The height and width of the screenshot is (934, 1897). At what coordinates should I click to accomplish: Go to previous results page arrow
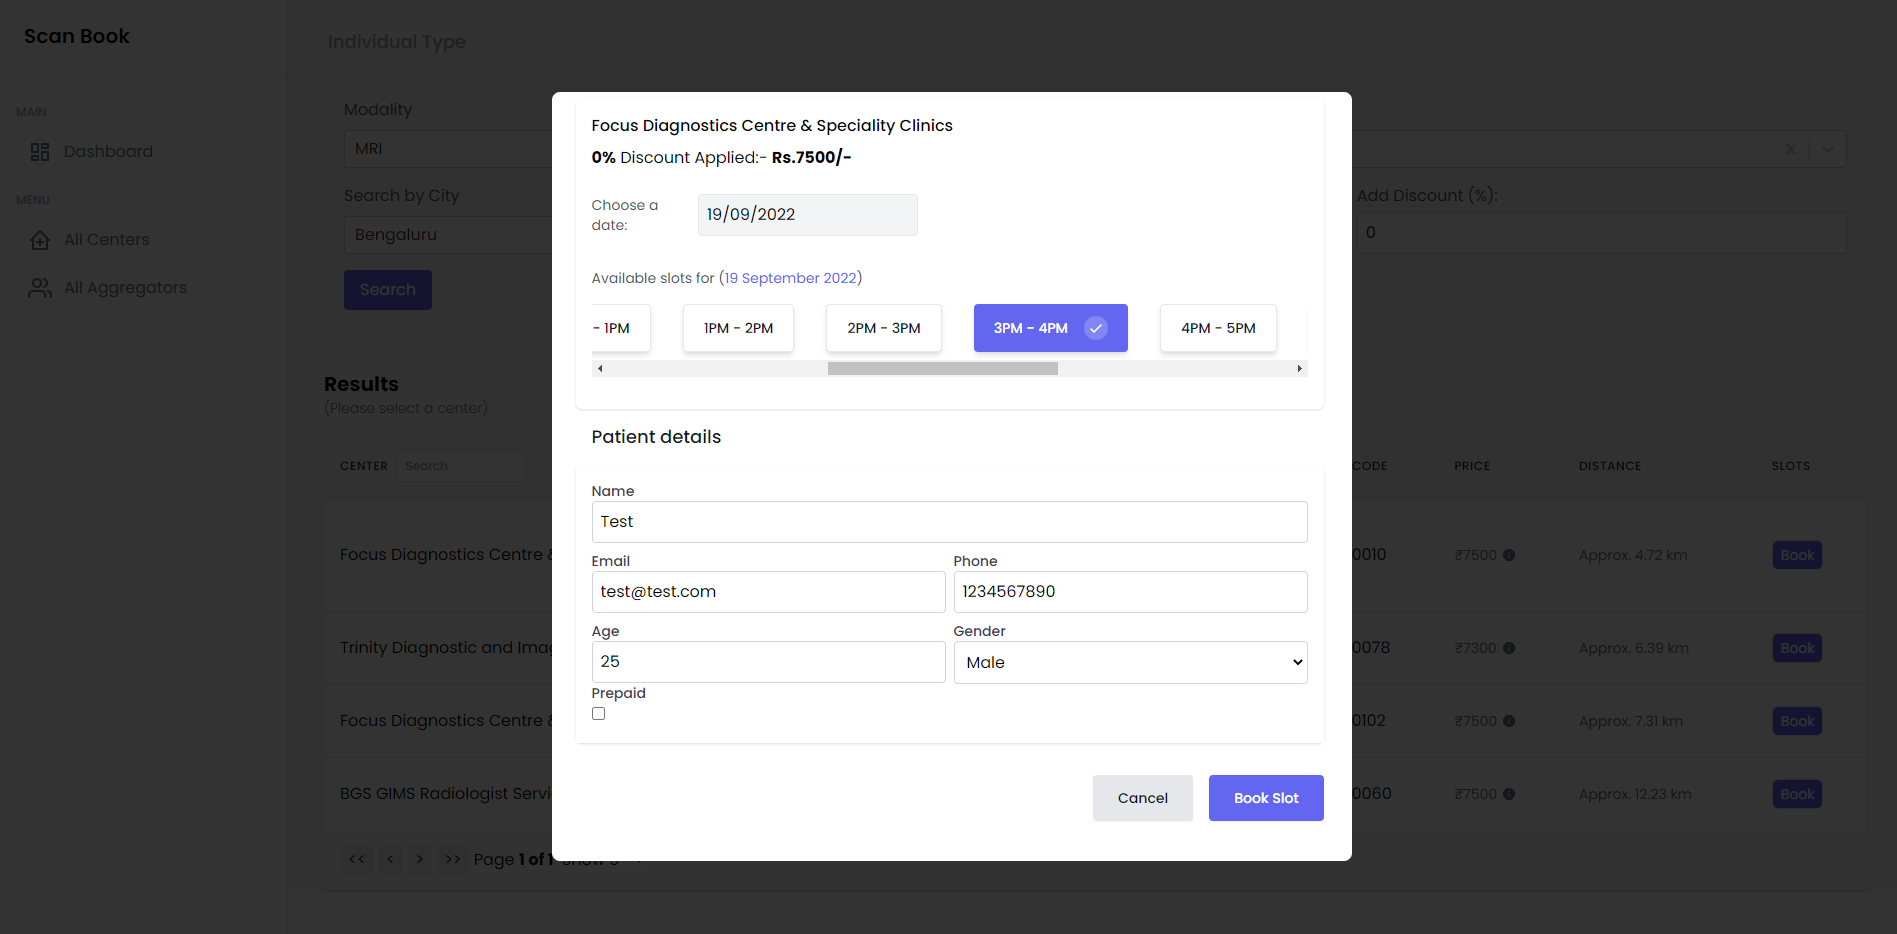click(391, 859)
